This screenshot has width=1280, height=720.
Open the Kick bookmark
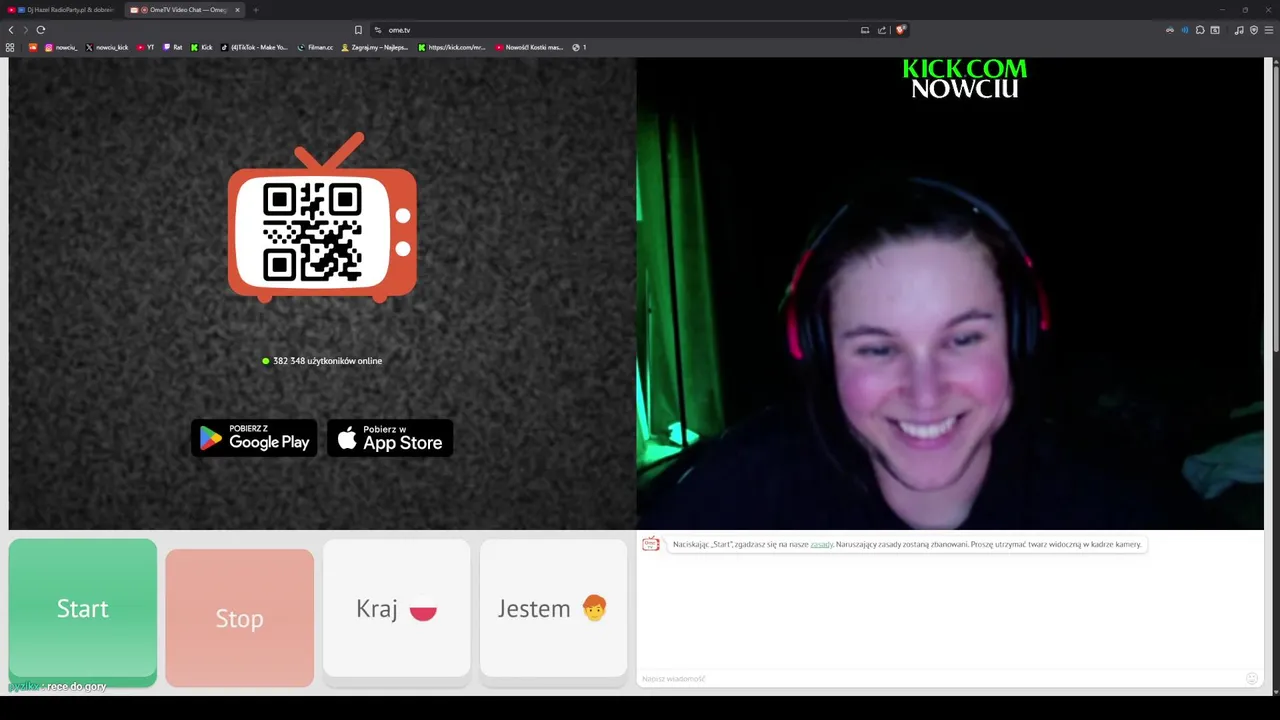click(202, 47)
